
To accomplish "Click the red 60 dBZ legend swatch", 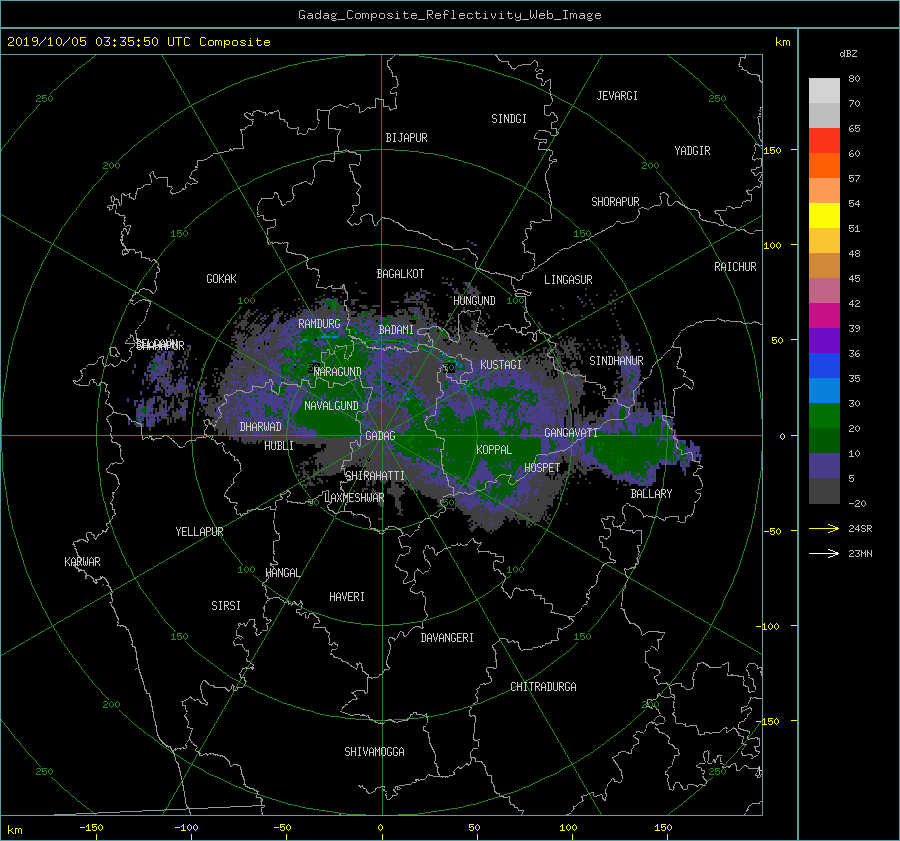I will 824,140.
